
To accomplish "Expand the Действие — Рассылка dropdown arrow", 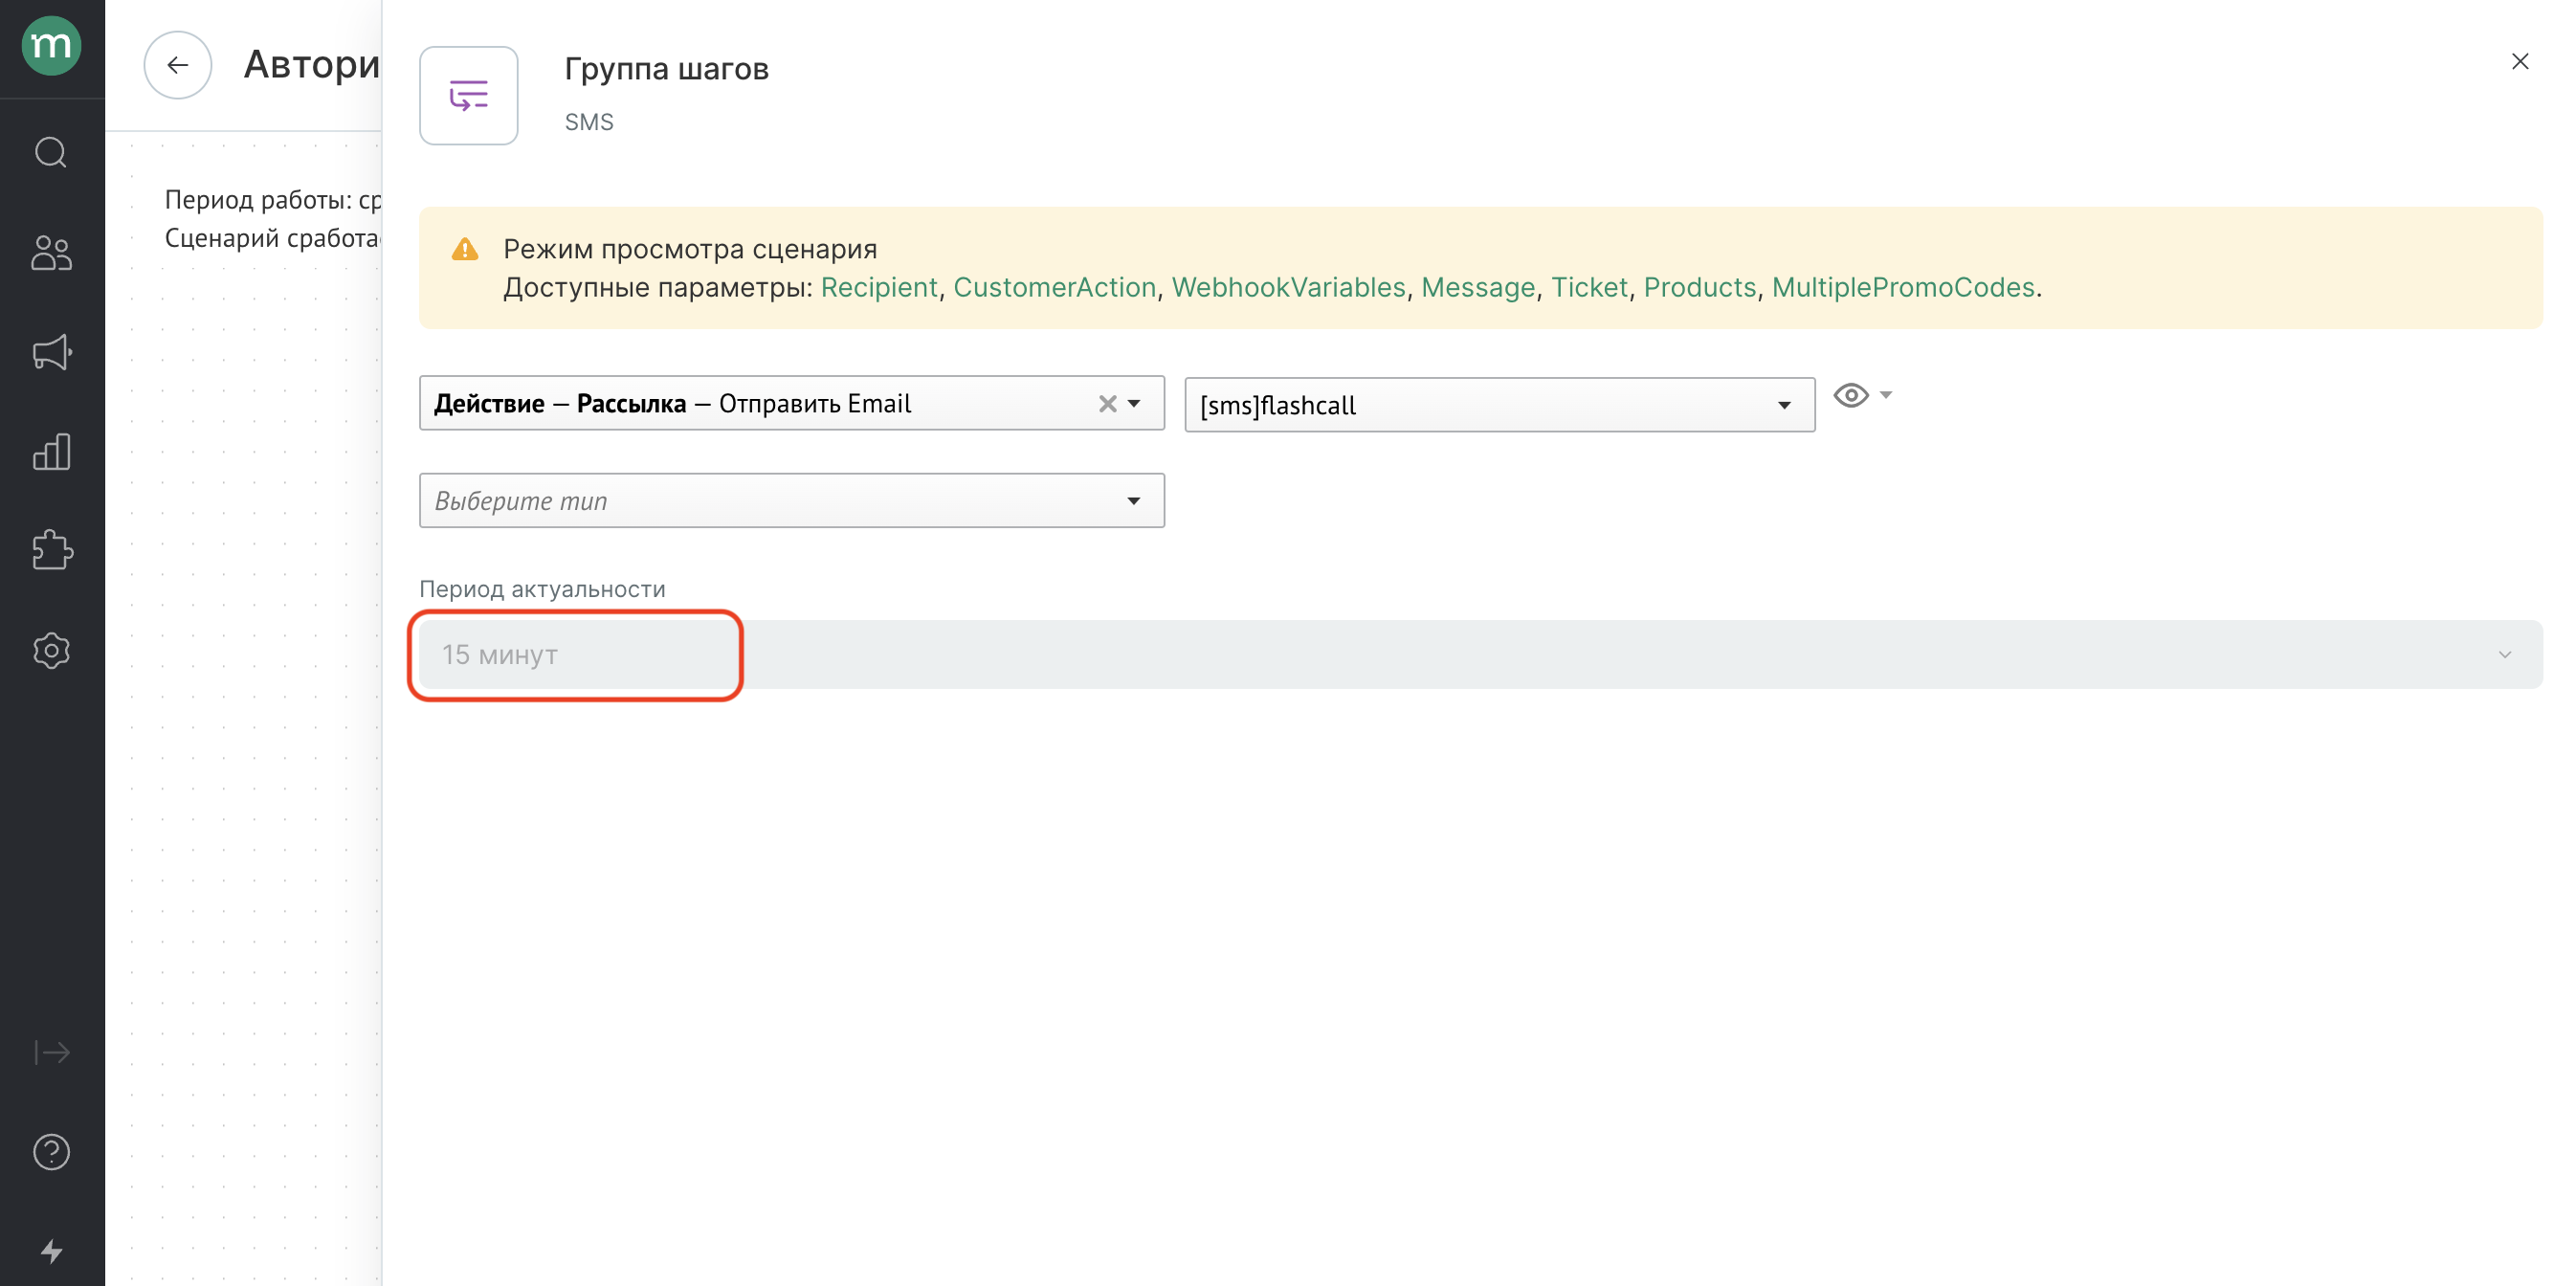I will [x=1135, y=404].
